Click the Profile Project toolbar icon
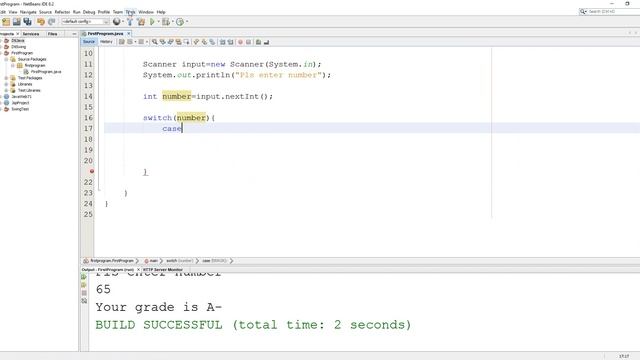 click(180, 22)
